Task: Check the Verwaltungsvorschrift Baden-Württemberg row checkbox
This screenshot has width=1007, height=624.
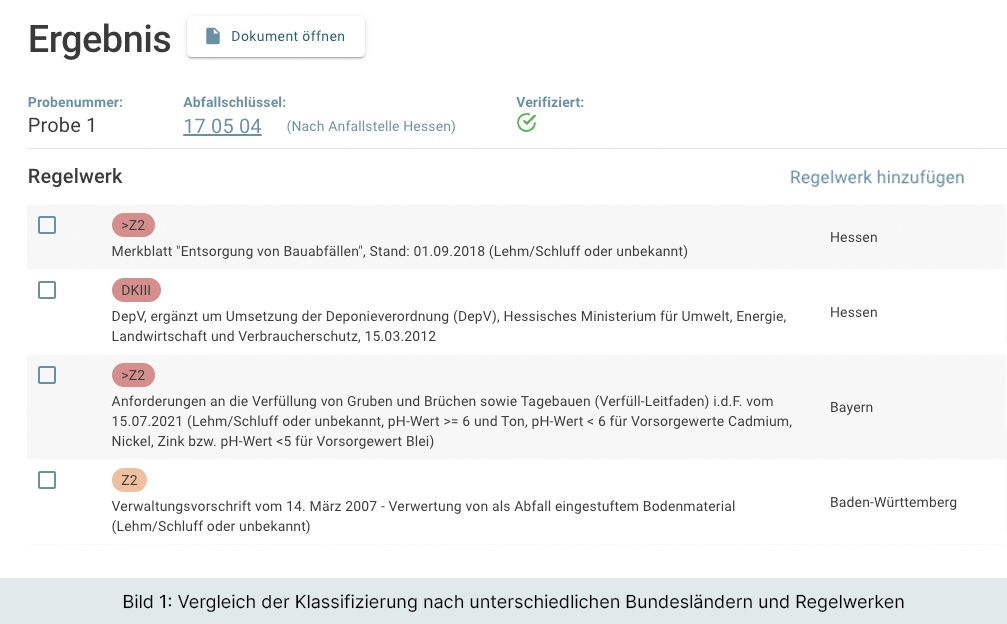Action: click(x=47, y=480)
